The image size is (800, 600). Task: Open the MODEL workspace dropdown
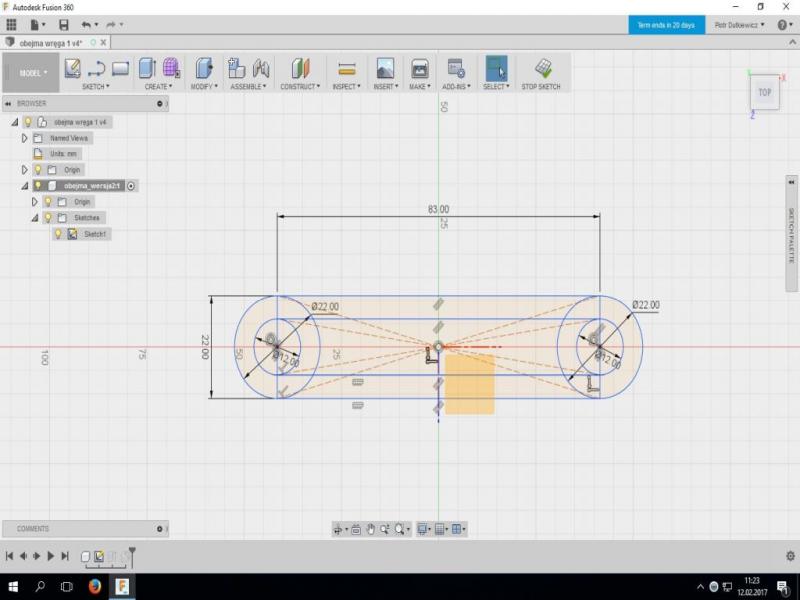[32, 73]
